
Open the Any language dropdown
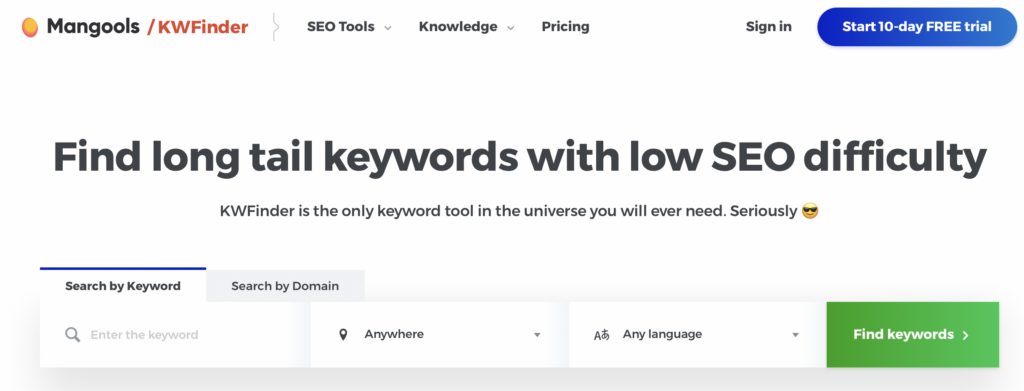click(697, 334)
